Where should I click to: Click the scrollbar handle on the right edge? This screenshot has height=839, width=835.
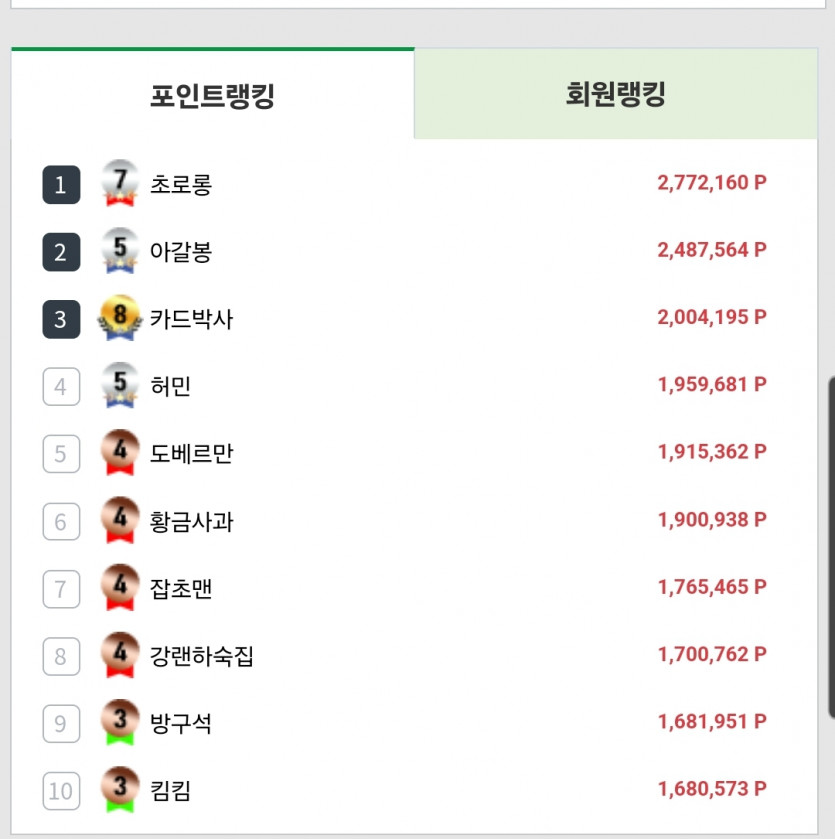point(831,547)
